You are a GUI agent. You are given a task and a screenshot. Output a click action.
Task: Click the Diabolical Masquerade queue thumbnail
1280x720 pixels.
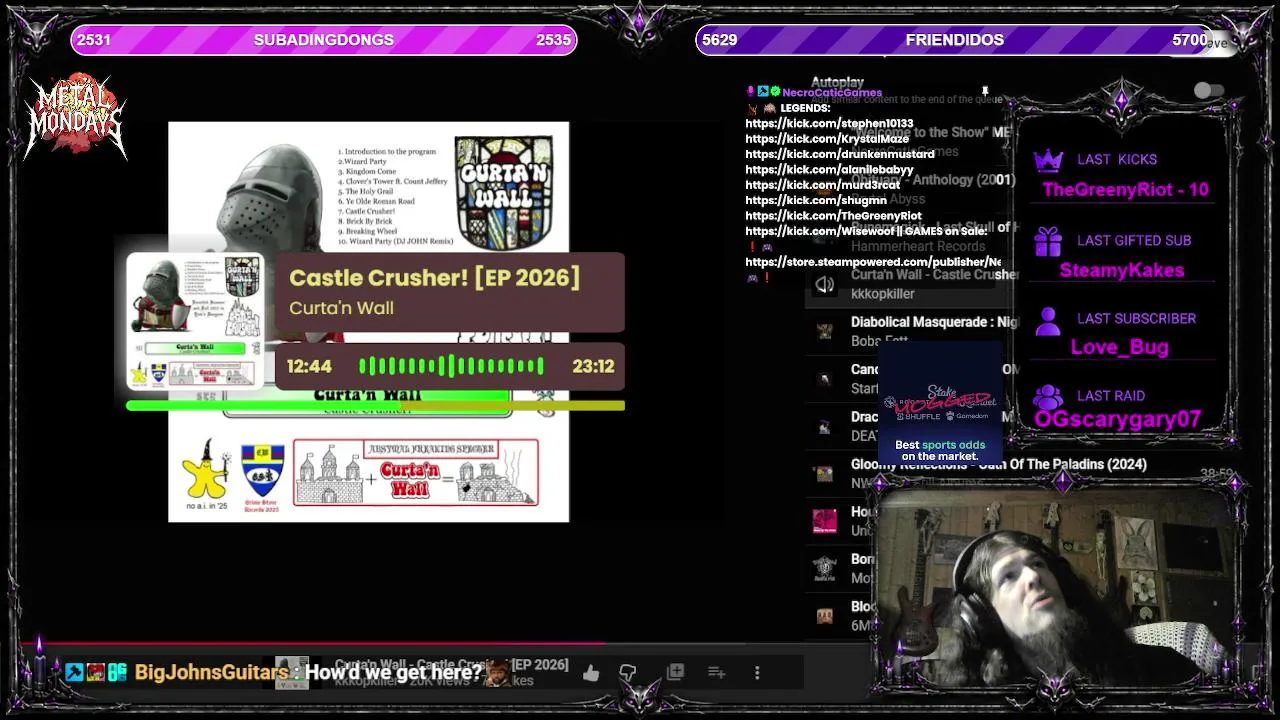tap(824, 331)
